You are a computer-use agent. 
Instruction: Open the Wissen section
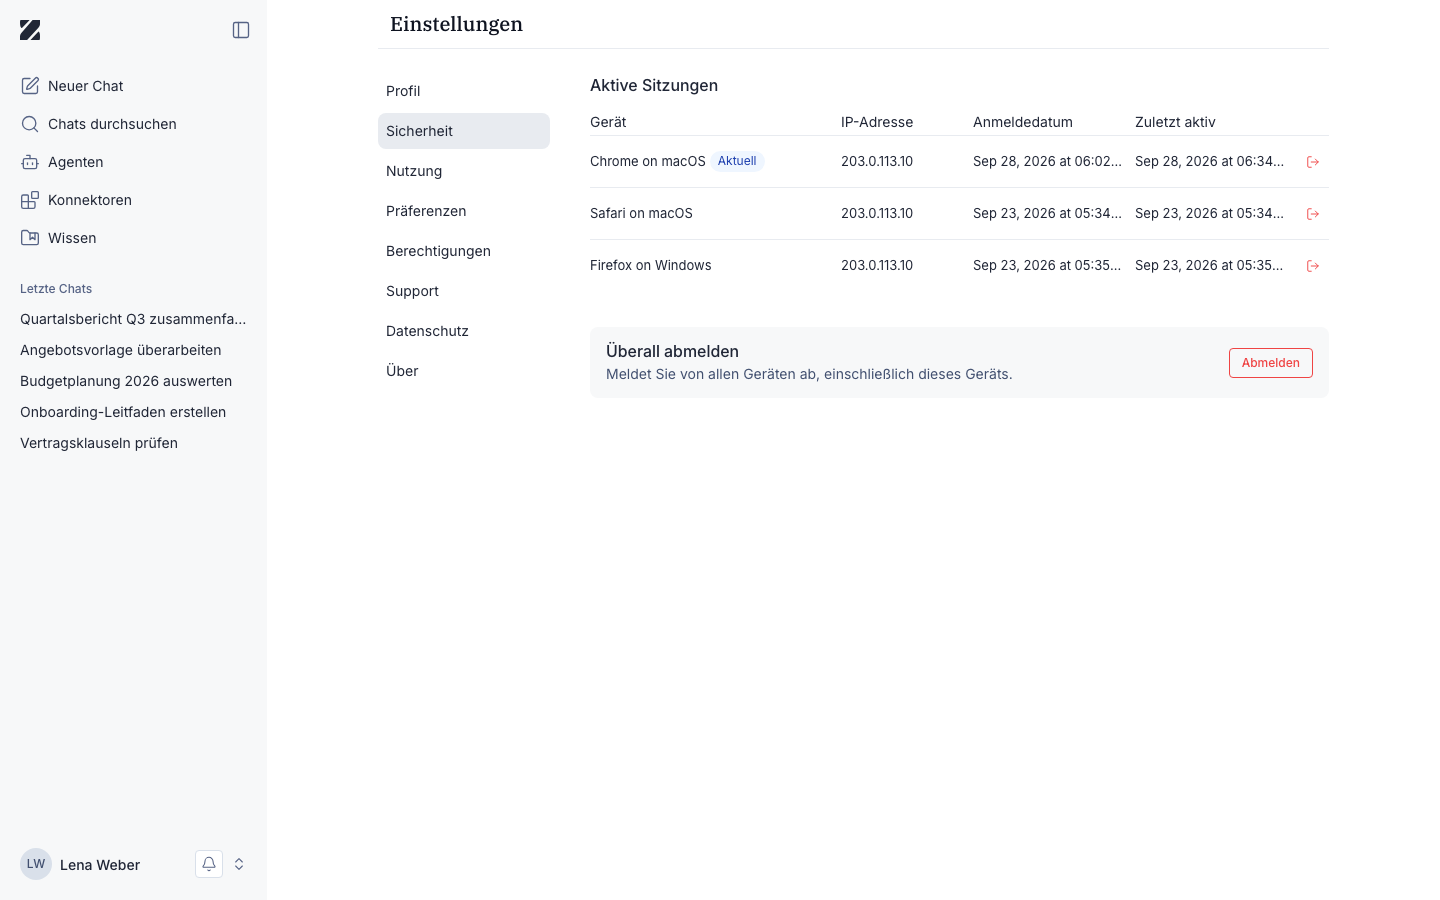(133, 238)
